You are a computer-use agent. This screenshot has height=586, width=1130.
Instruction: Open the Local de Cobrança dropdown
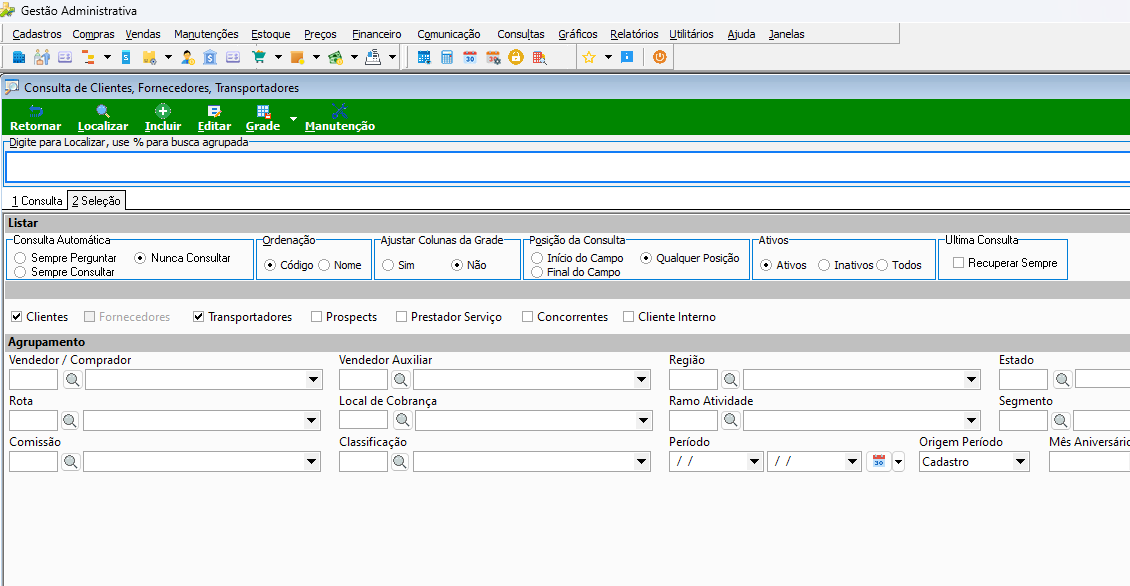(x=644, y=420)
